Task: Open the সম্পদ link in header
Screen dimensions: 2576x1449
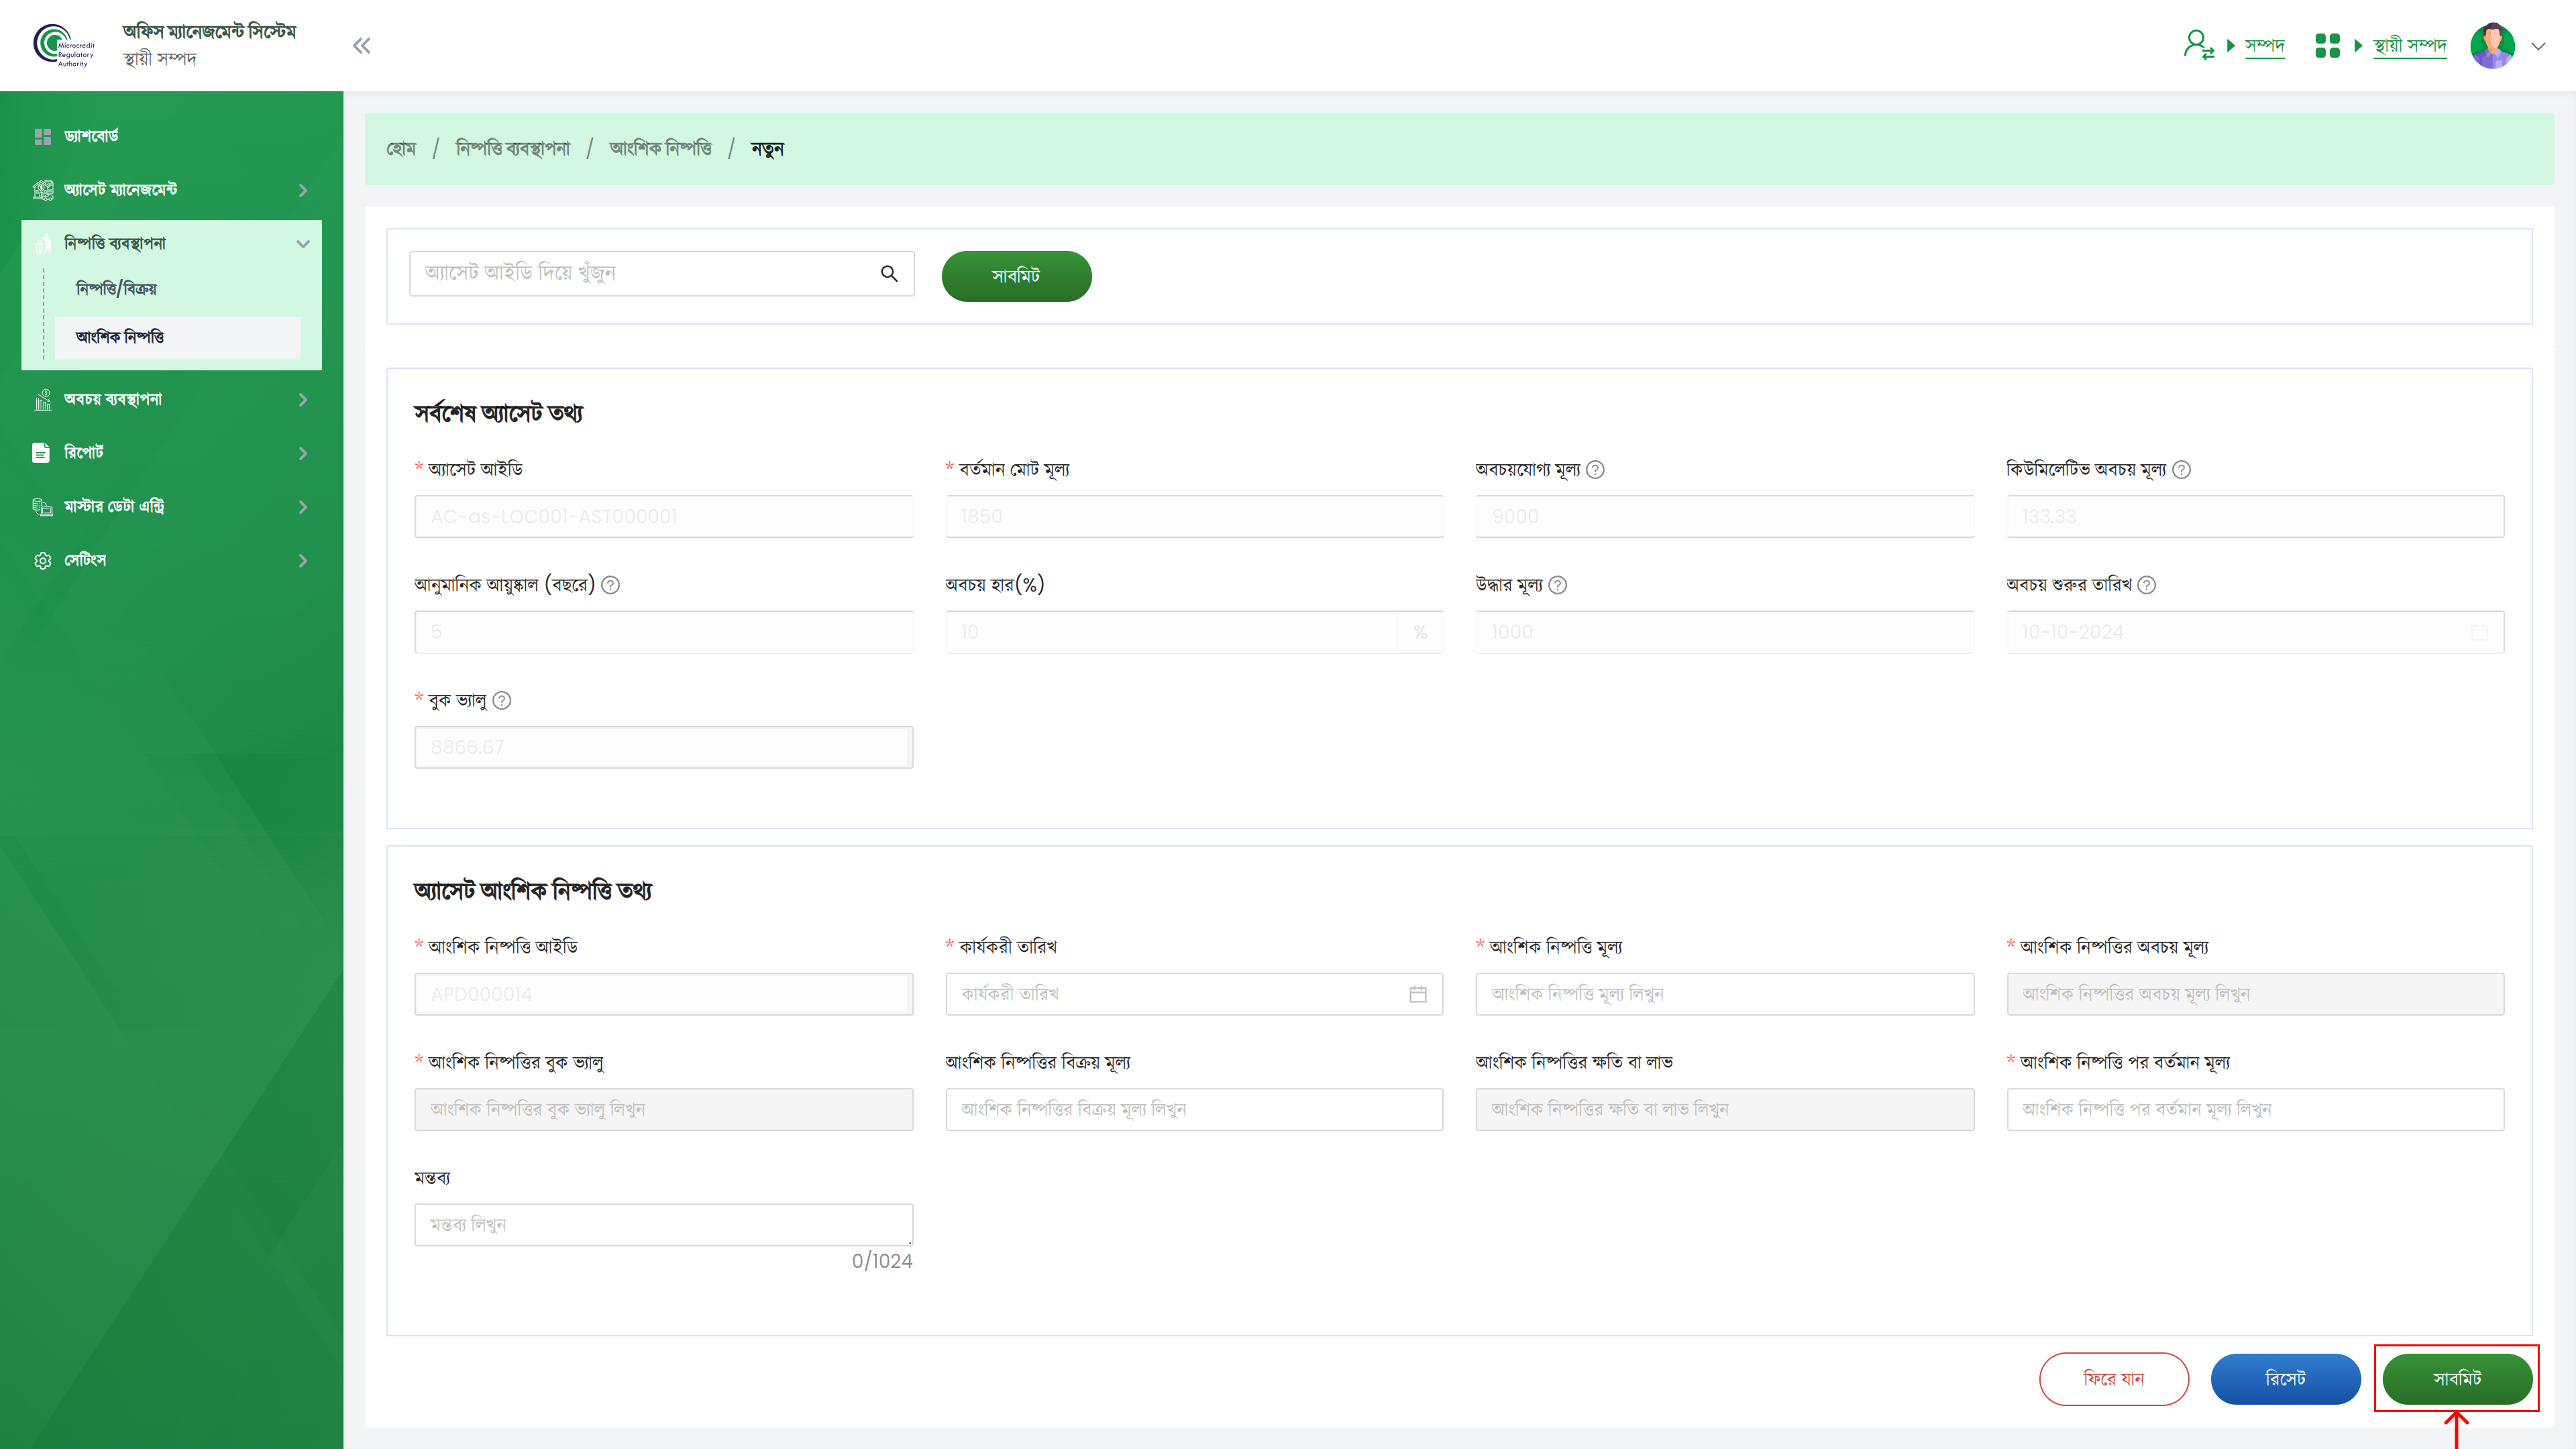Action: click(2264, 46)
